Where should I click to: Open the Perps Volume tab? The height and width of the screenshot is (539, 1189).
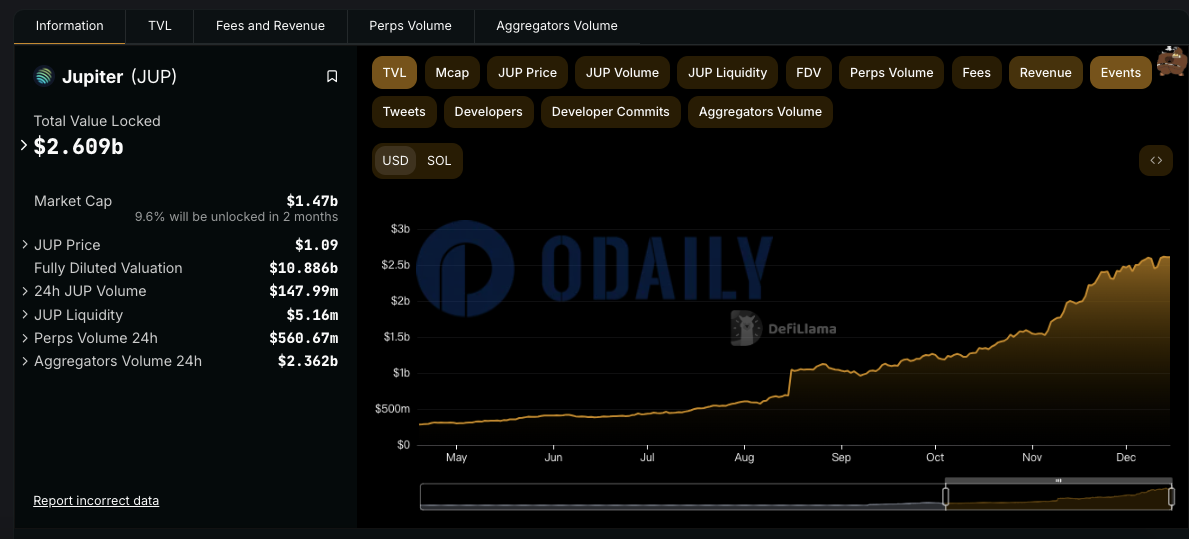pyautogui.click(x=410, y=26)
